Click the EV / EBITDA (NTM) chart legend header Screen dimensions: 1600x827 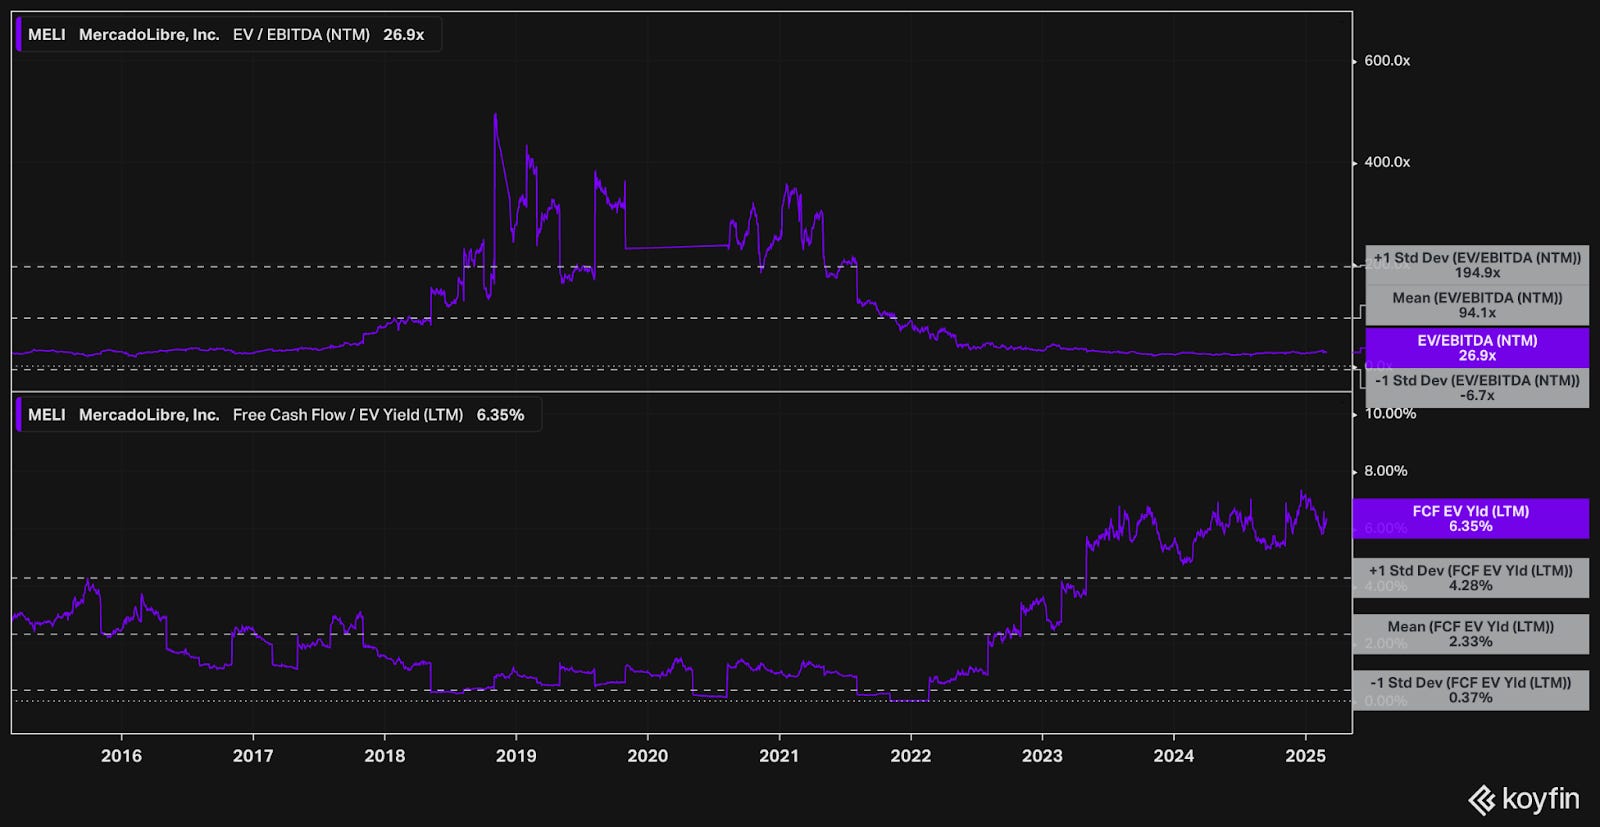tap(228, 34)
